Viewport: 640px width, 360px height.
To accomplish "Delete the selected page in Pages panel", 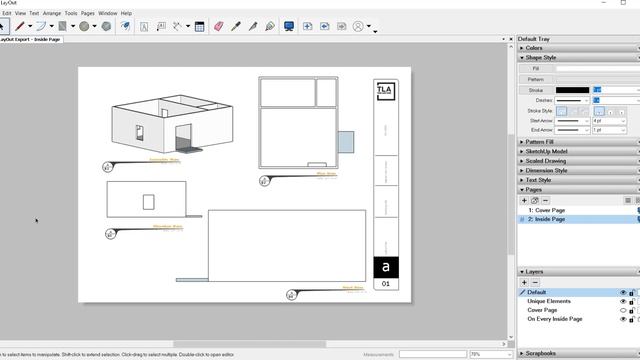I will pos(545,200).
